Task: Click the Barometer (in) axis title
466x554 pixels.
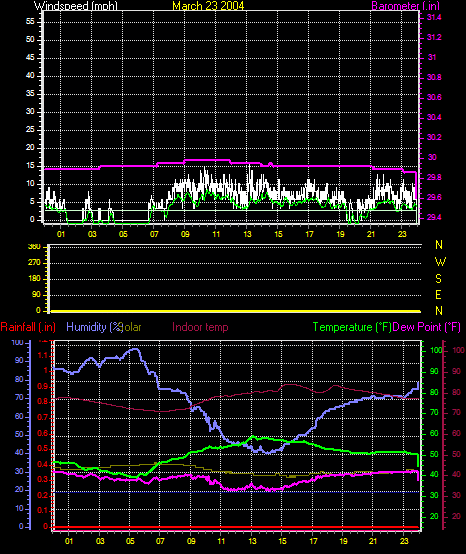Action: click(406, 6)
